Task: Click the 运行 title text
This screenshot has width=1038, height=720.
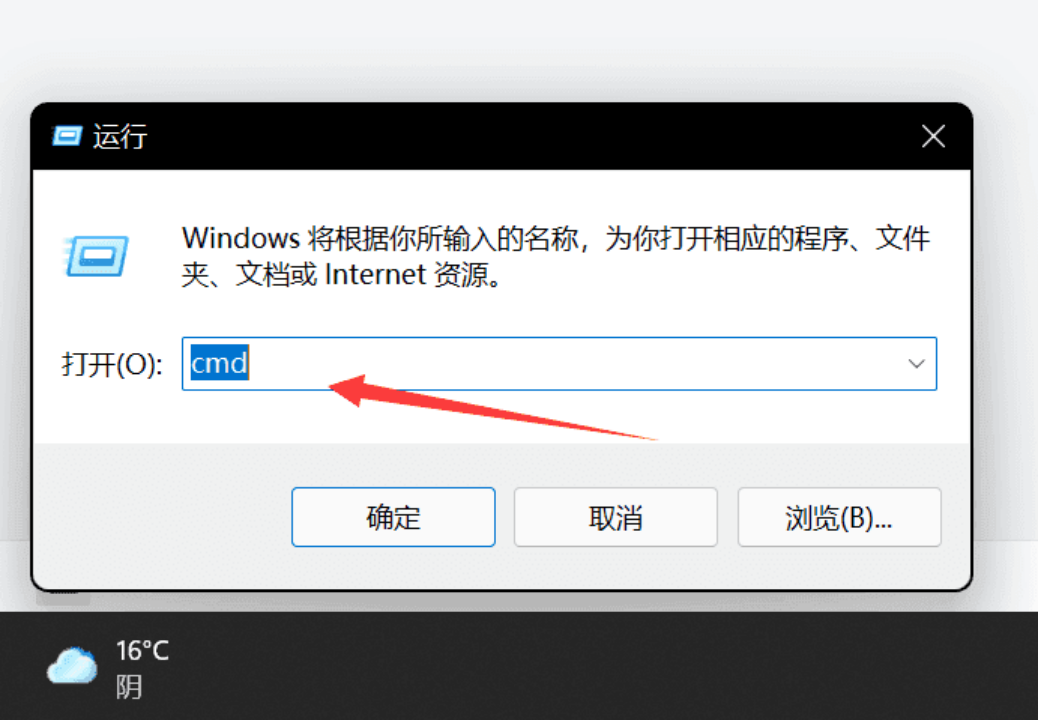Action: [120, 137]
